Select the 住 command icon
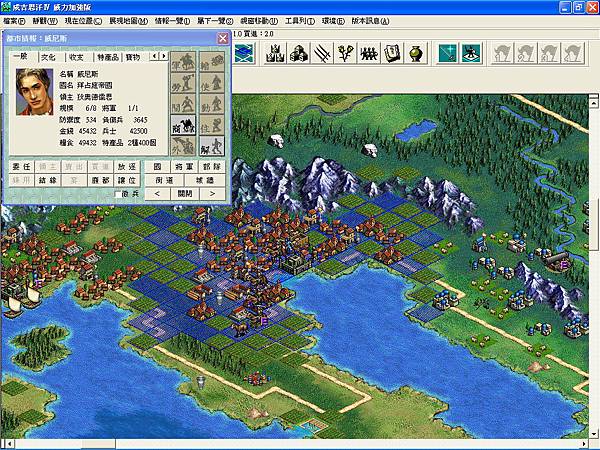This screenshot has height=450, width=600. tap(212, 125)
